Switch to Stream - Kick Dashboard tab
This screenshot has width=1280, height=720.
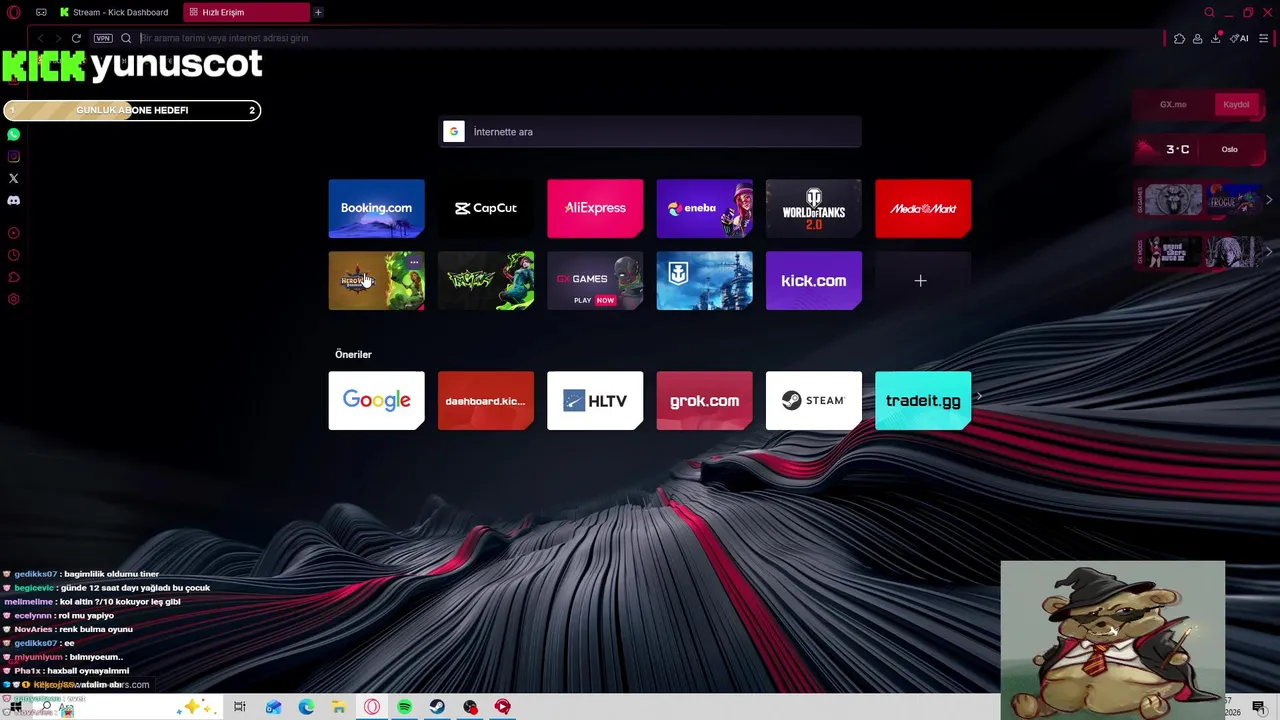[x=115, y=12]
